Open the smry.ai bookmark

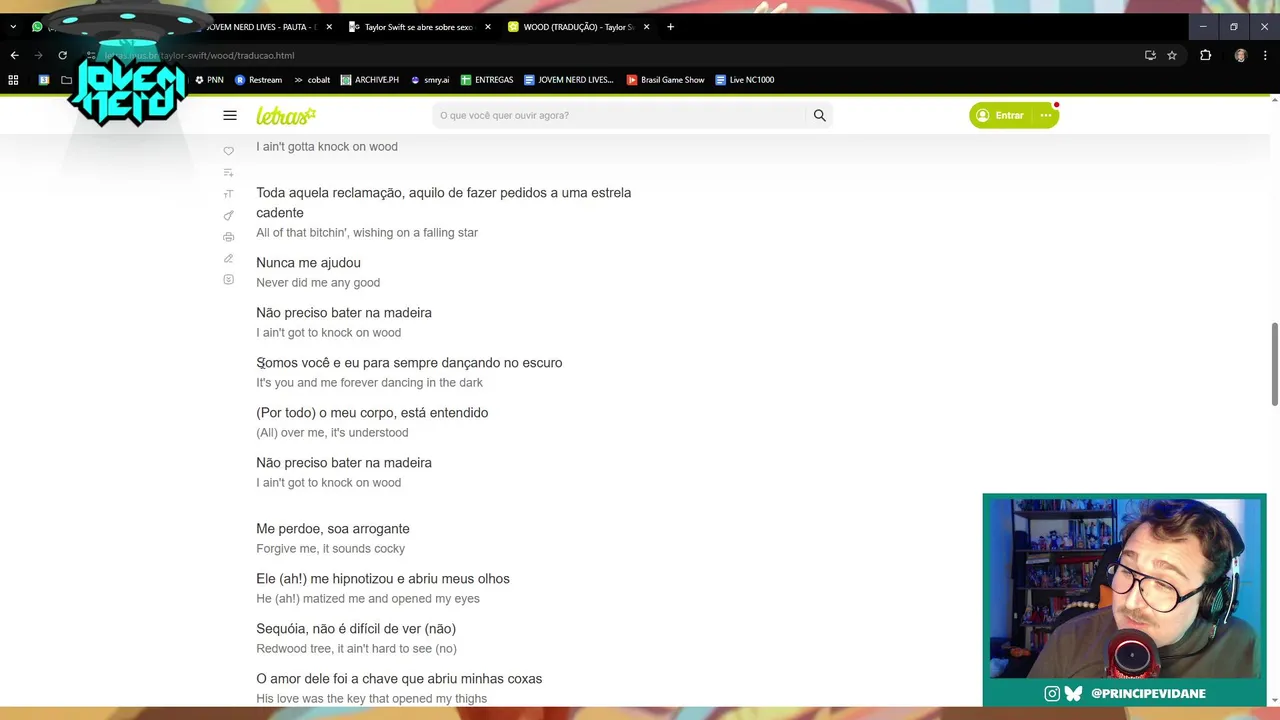[x=430, y=80]
